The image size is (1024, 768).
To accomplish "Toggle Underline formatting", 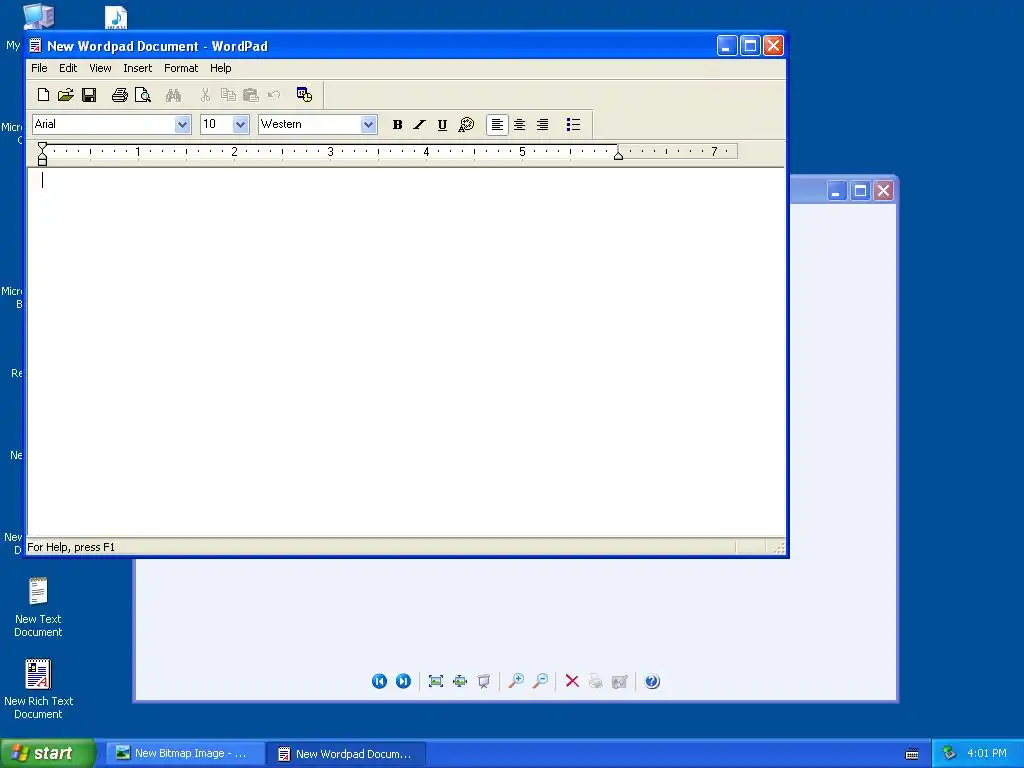I will click(x=442, y=125).
